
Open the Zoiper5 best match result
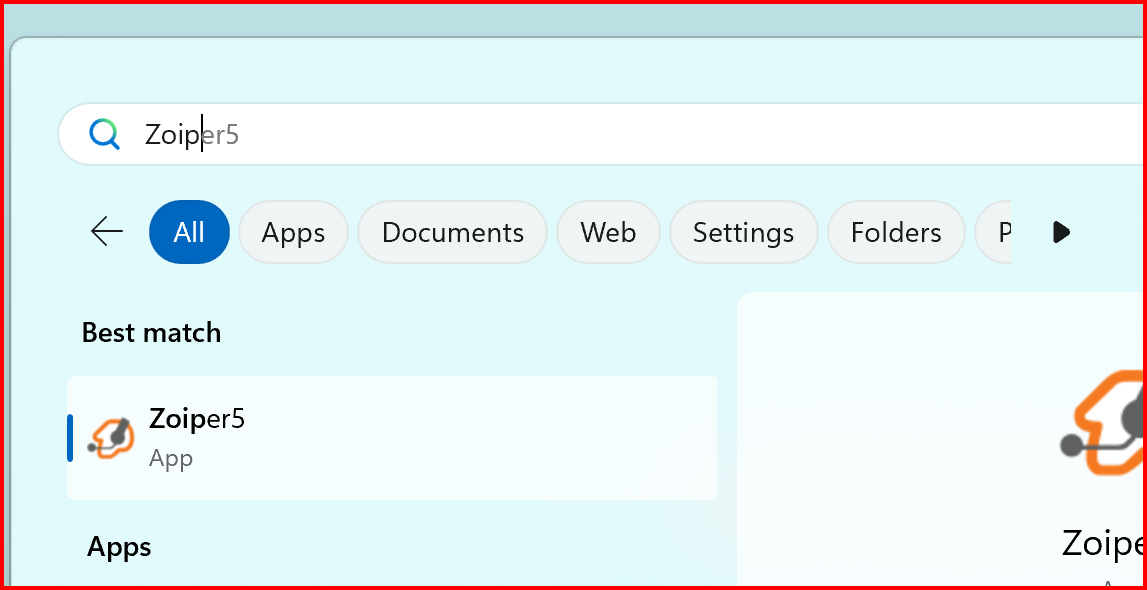392,438
